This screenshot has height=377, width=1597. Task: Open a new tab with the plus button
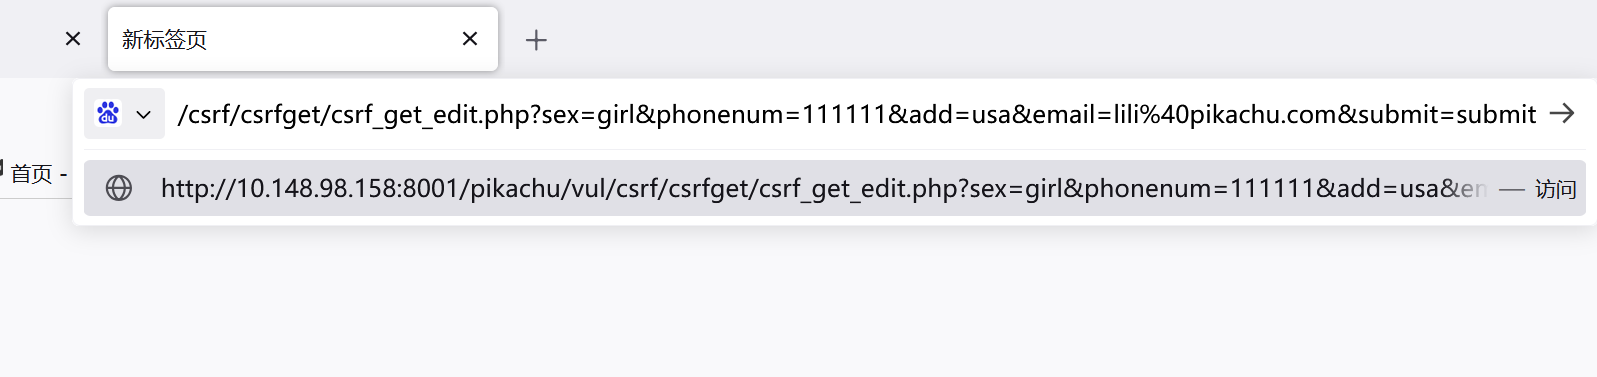click(x=536, y=40)
